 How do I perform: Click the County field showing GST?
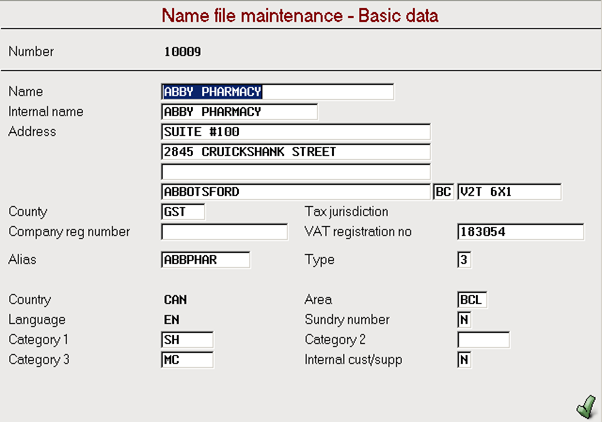click(x=183, y=212)
